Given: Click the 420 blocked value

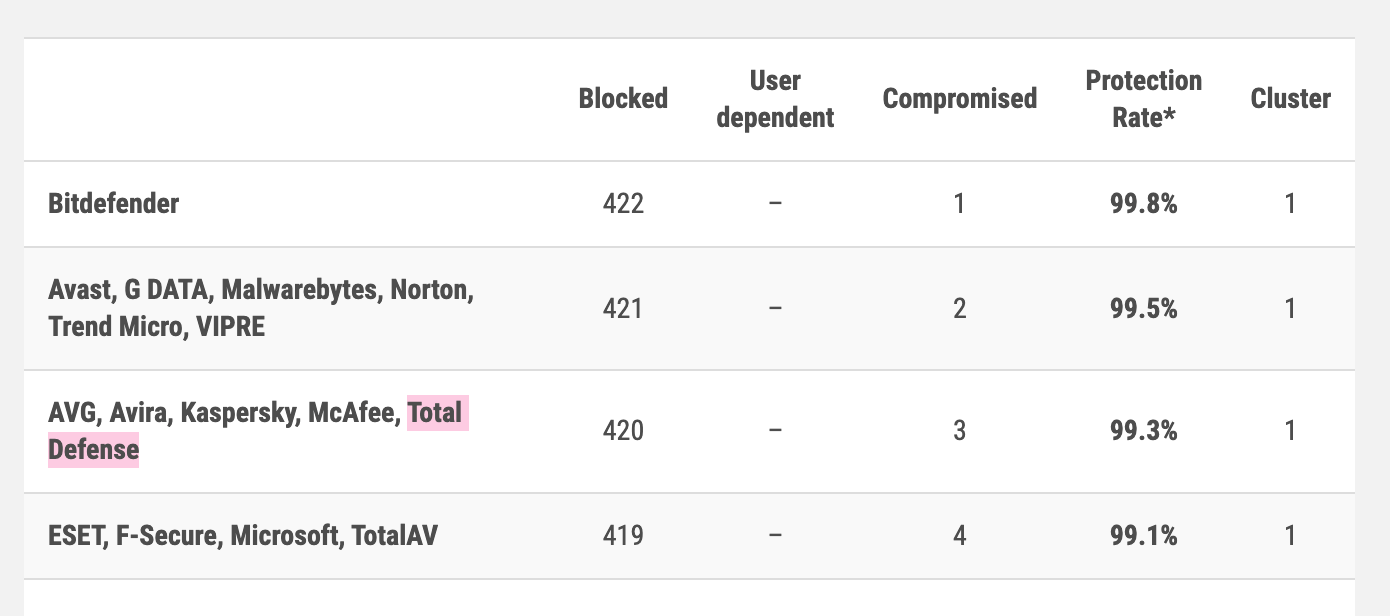Looking at the screenshot, I should (x=623, y=431).
